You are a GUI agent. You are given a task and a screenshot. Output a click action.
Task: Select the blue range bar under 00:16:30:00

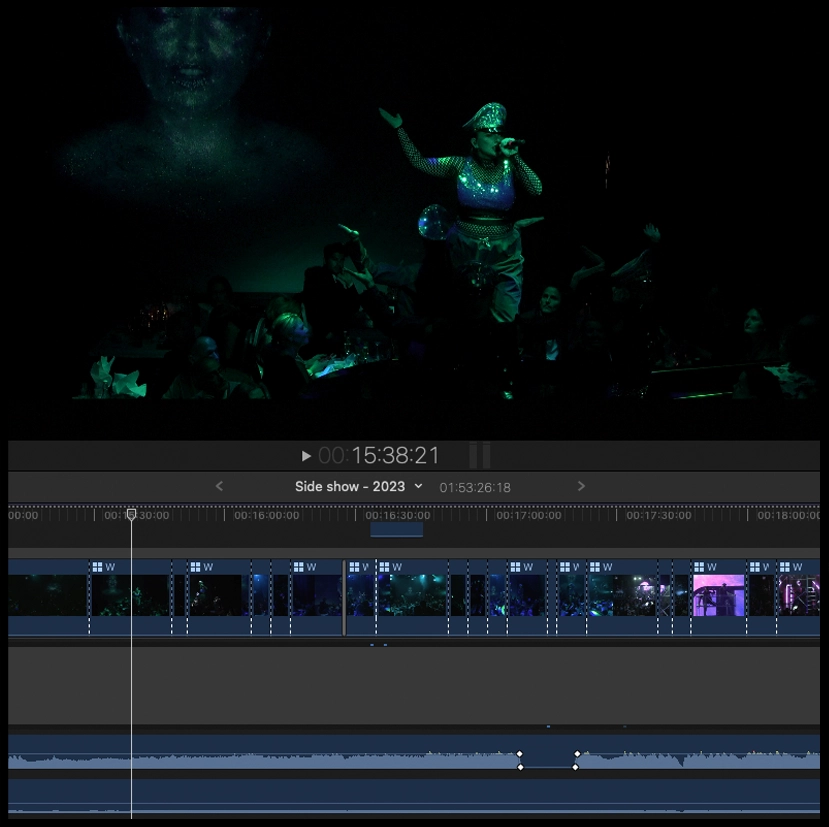tap(397, 529)
